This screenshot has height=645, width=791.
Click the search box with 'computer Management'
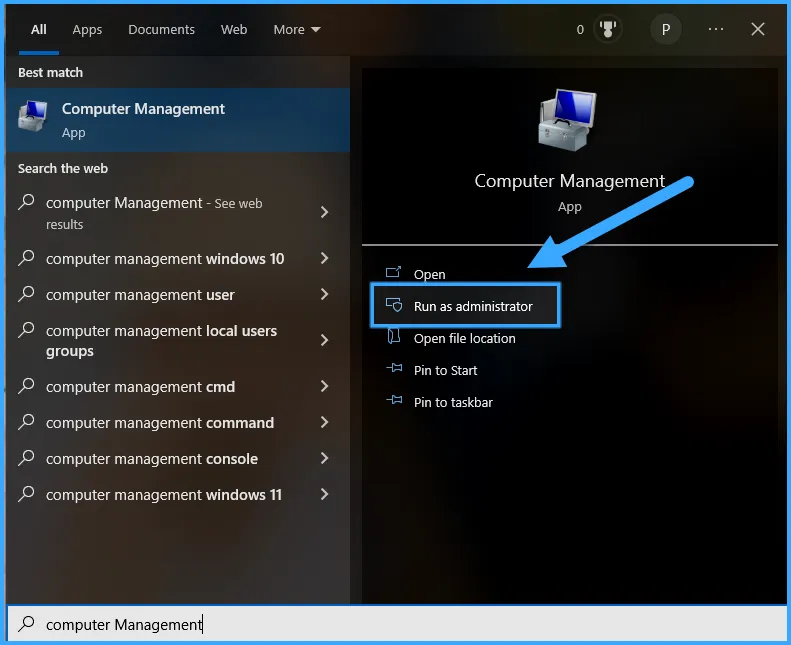coord(397,624)
